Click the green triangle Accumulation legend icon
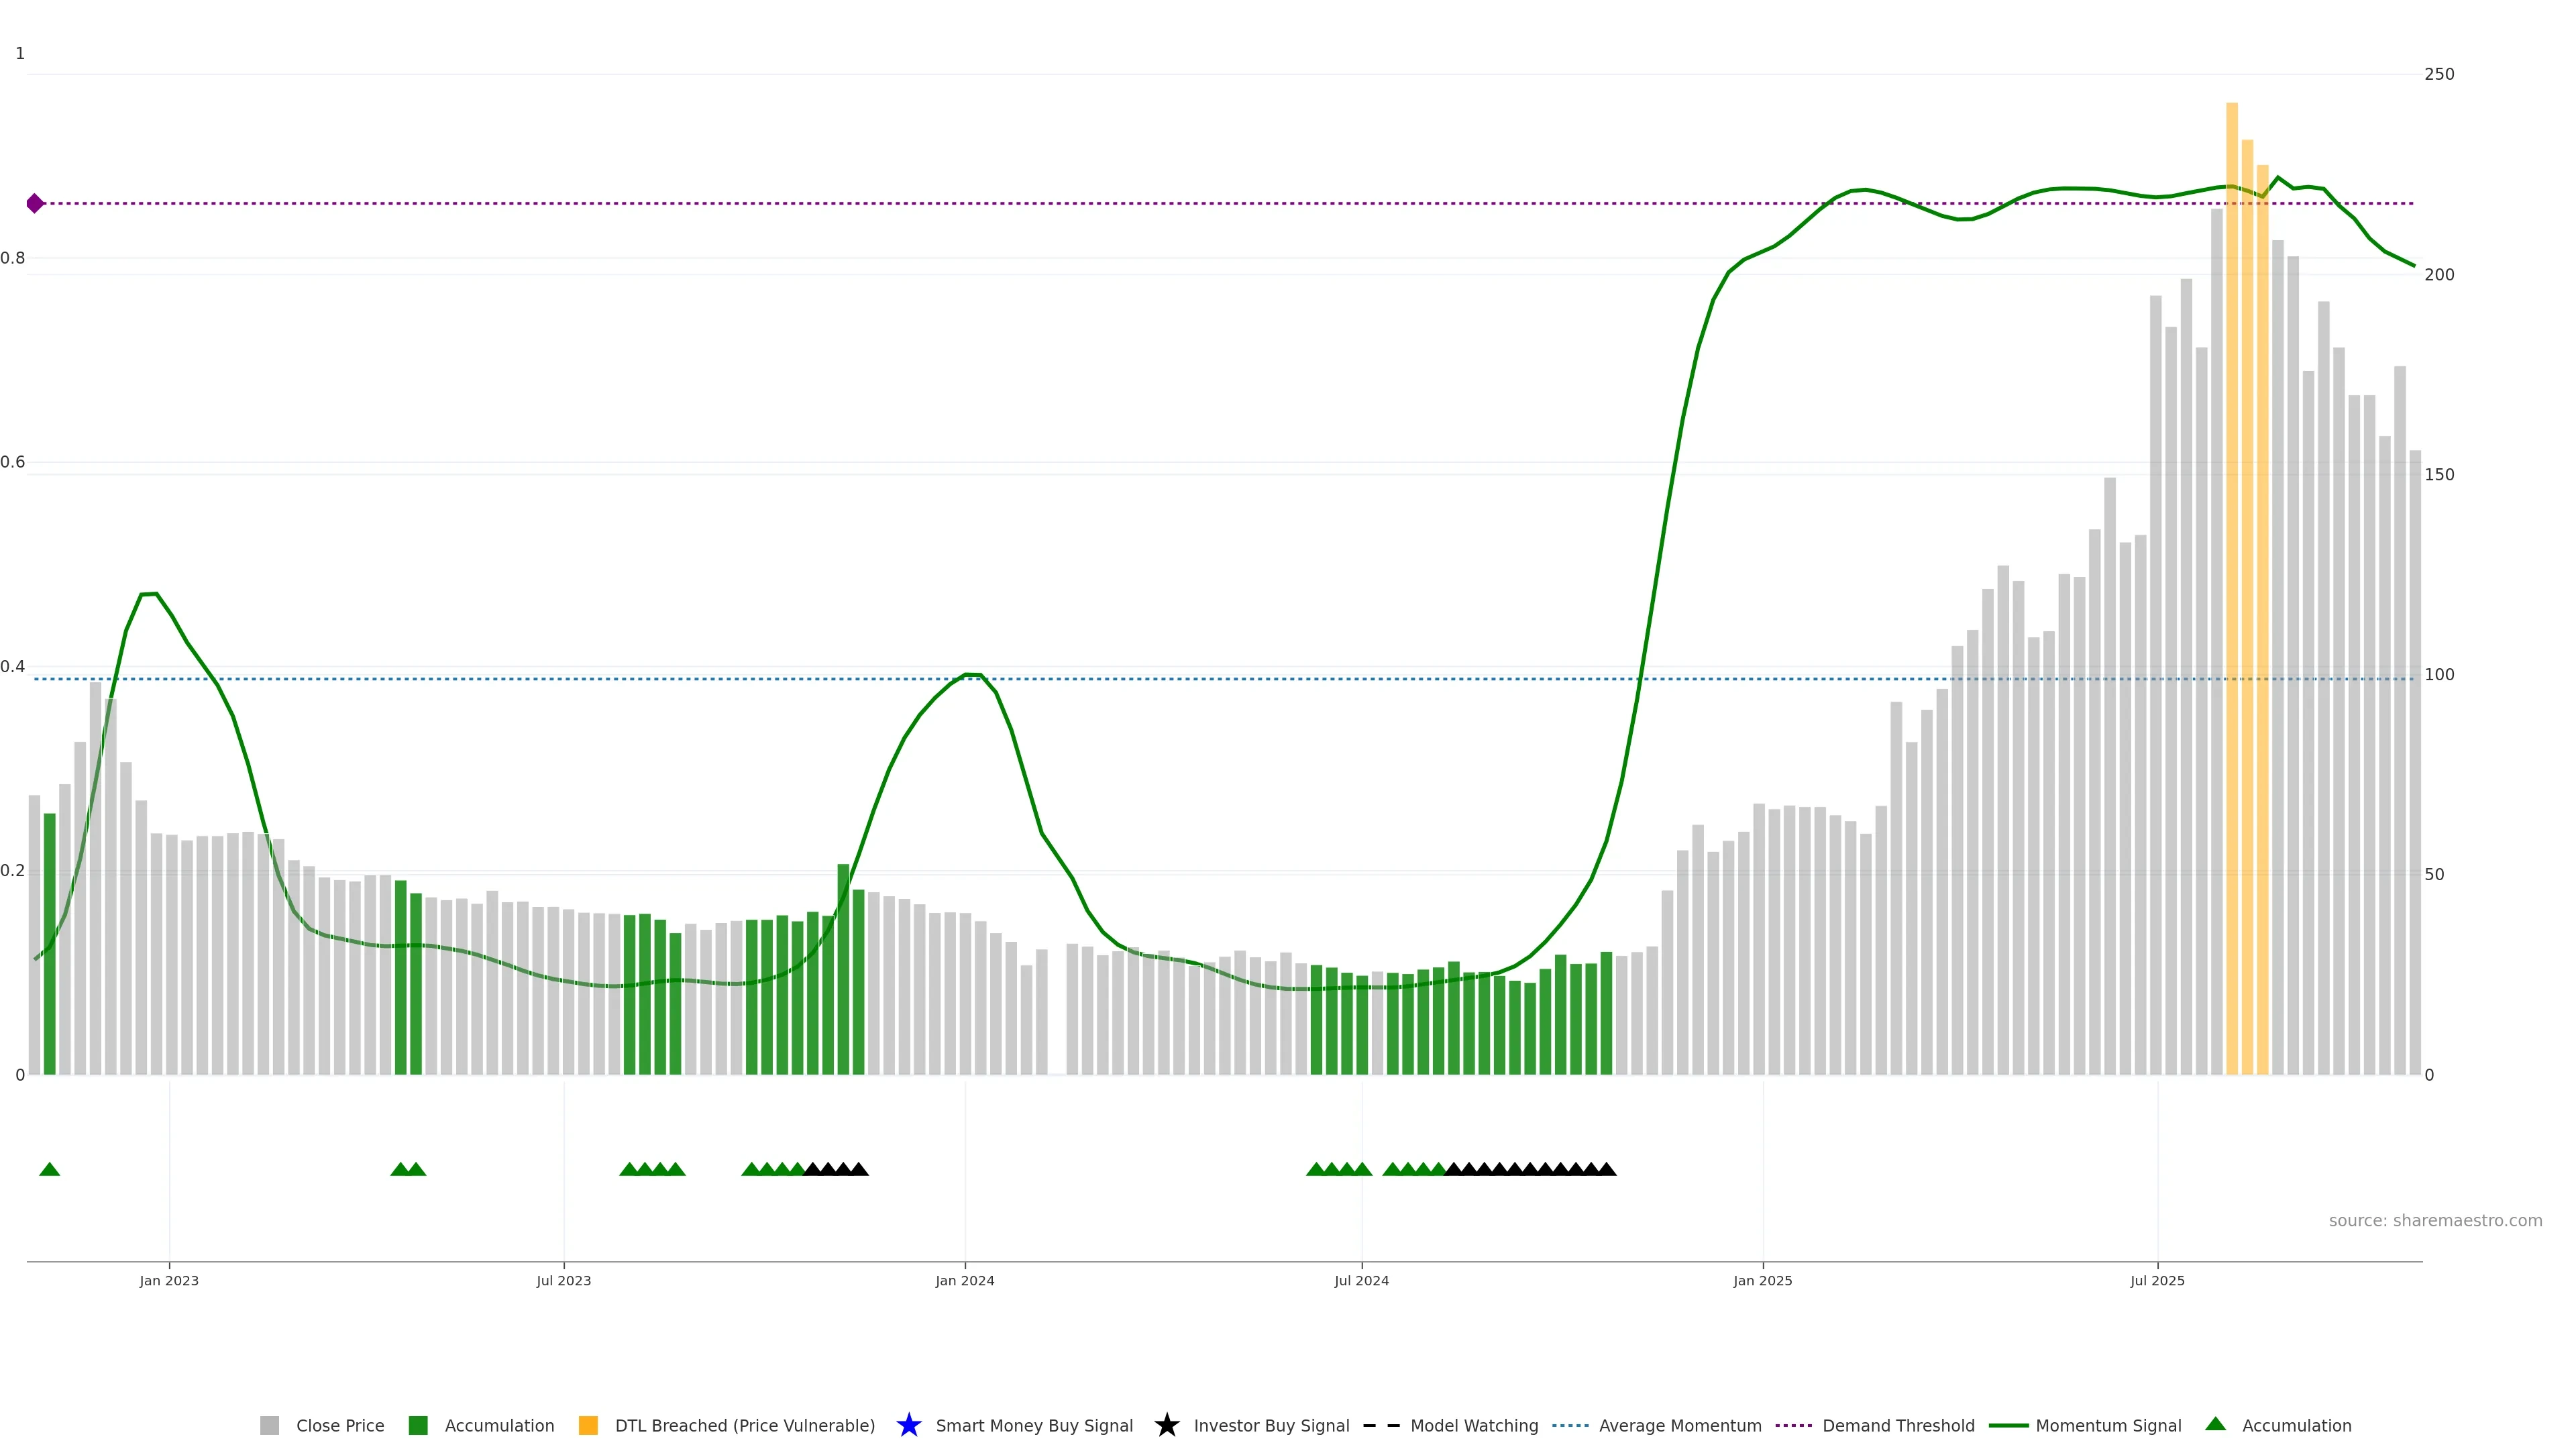Image resolution: width=2576 pixels, height=1449 pixels. coord(2215,1424)
